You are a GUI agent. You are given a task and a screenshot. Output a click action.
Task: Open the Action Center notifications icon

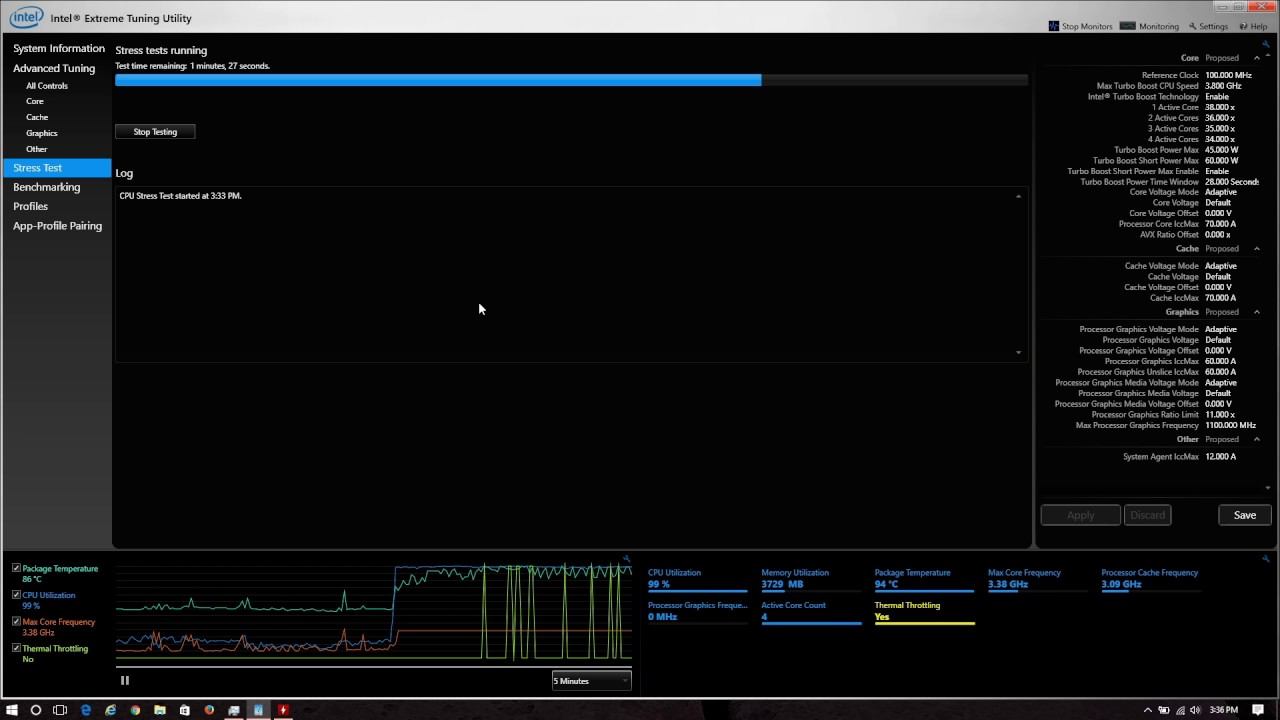point(1258,710)
